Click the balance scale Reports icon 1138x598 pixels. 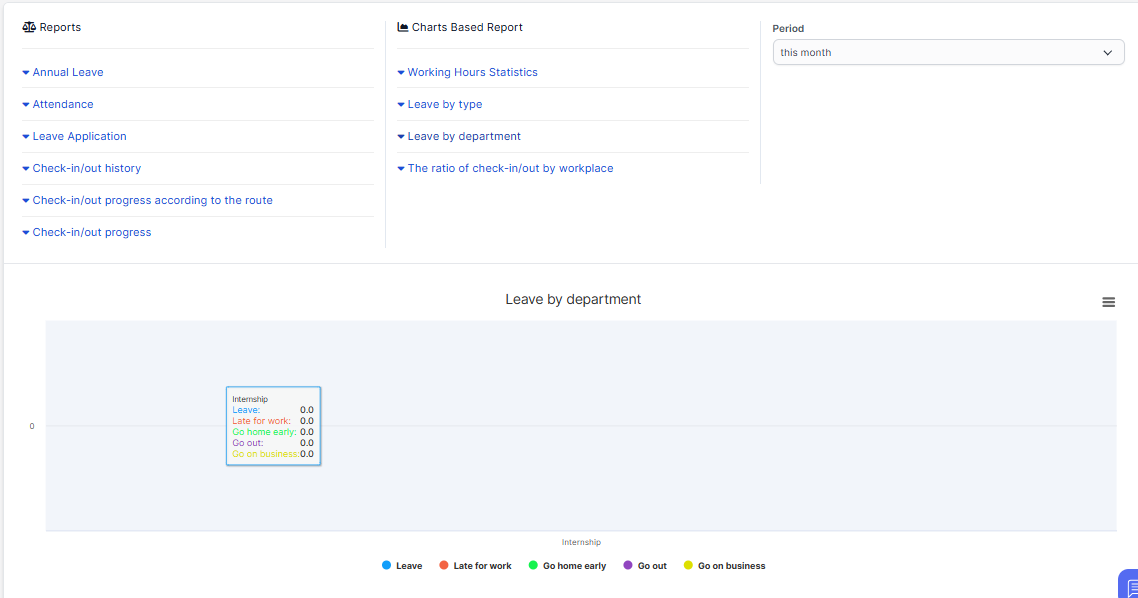click(28, 27)
